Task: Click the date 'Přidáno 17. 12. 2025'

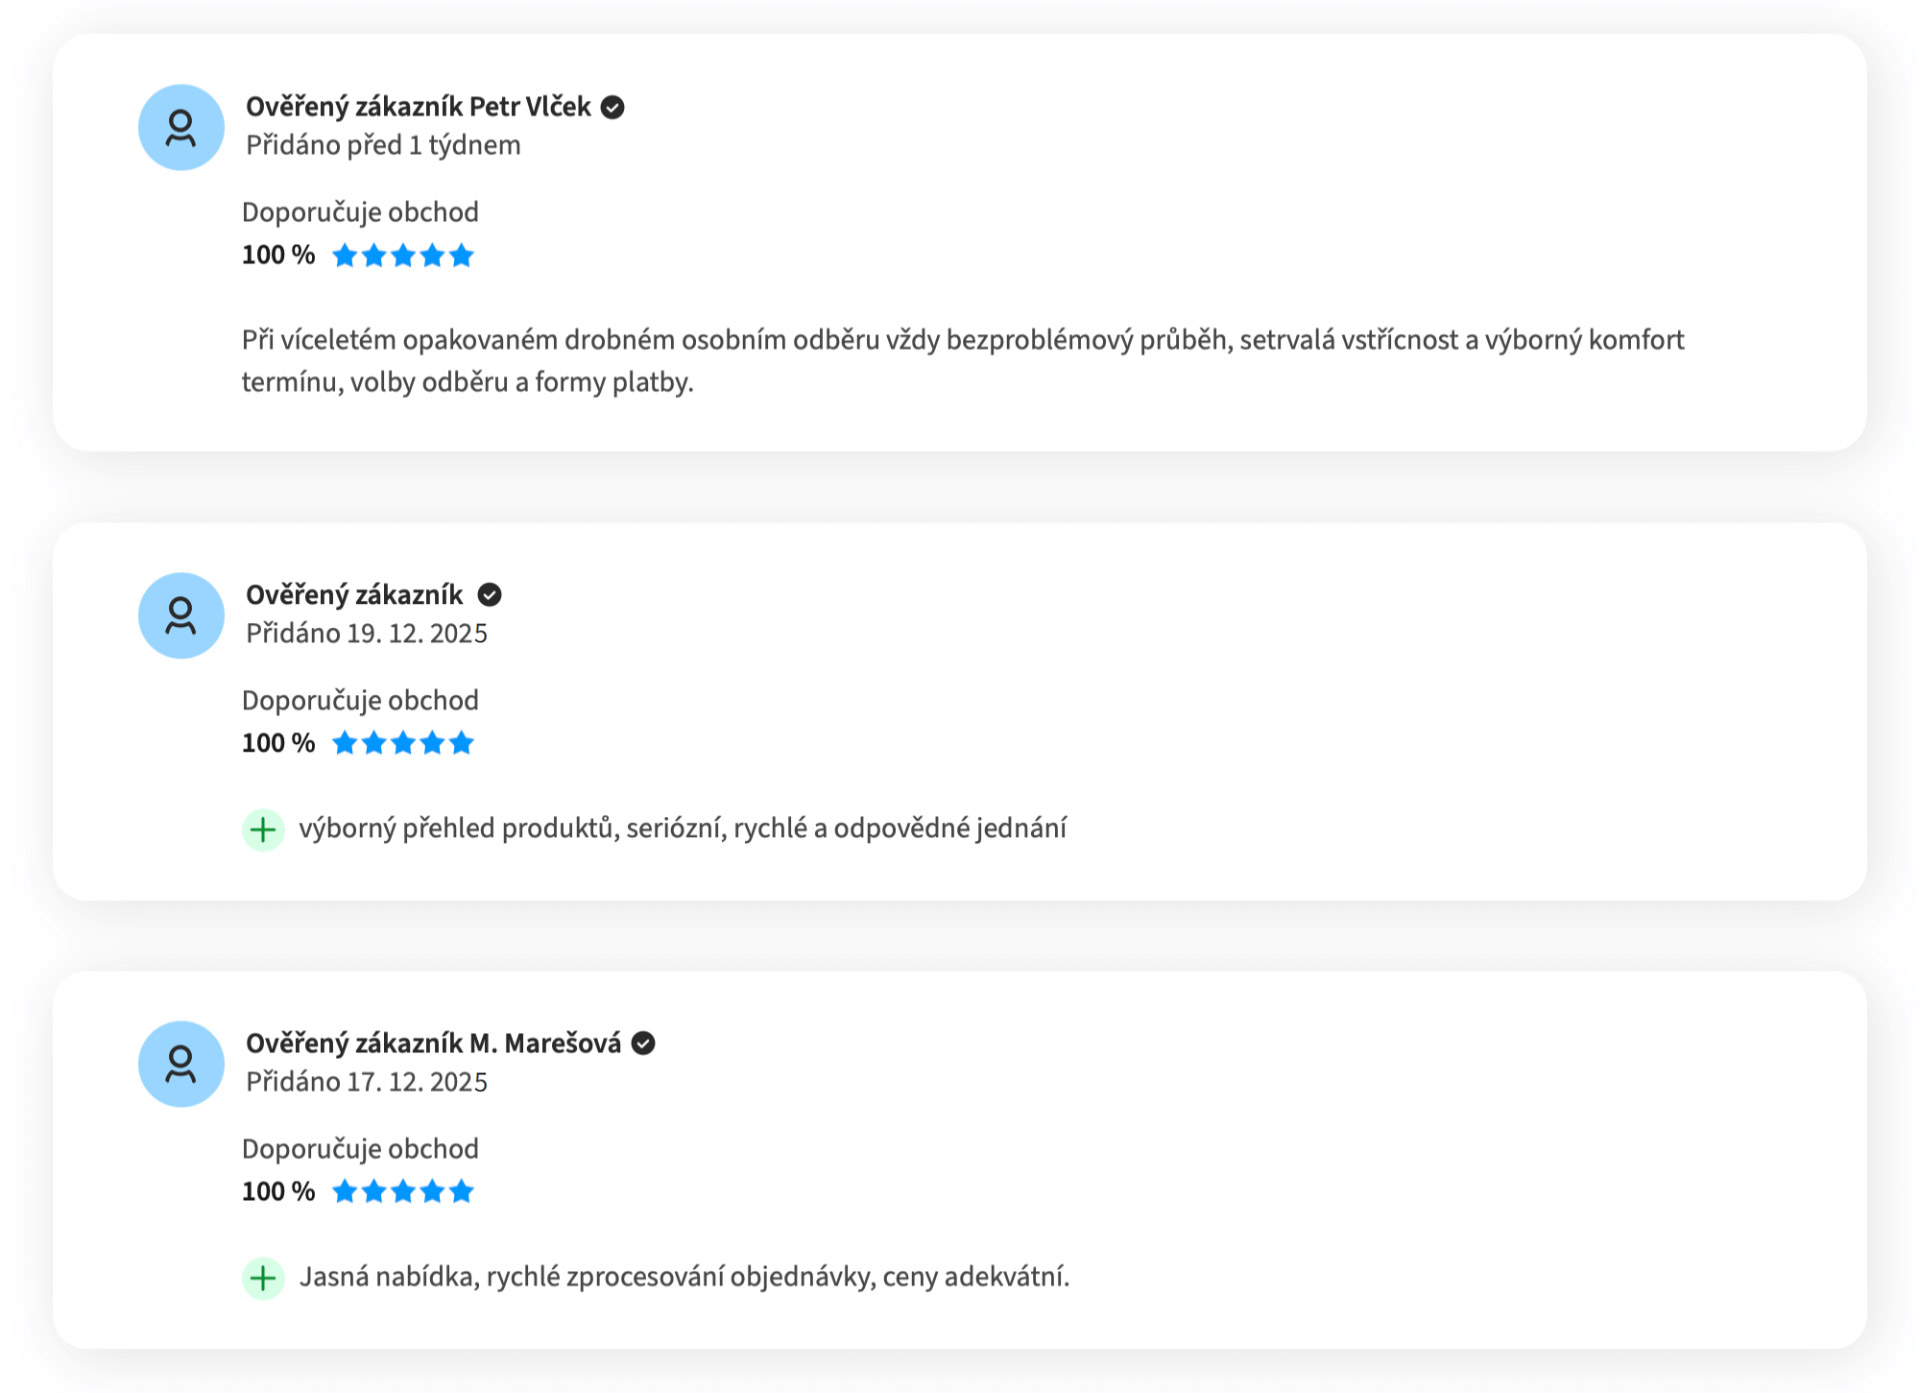Action: 366,1081
